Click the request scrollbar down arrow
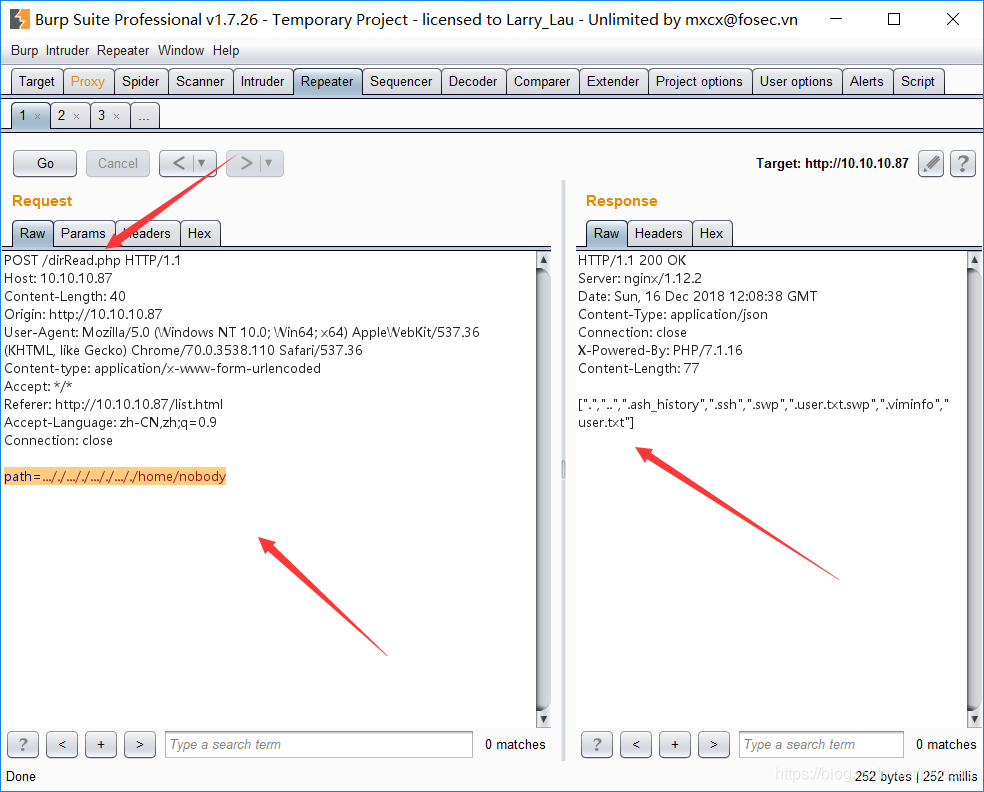984x792 pixels. tap(543, 719)
